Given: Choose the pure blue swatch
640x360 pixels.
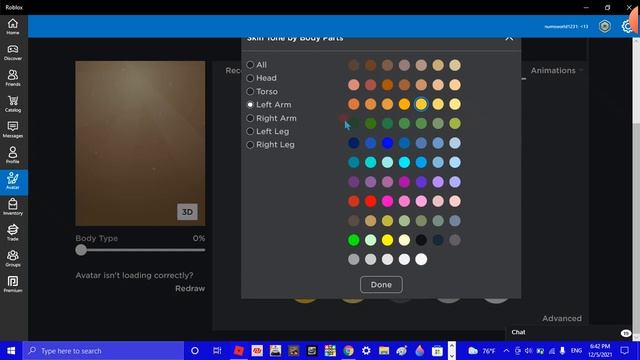Looking at the screenshot, I should (387, 143).
